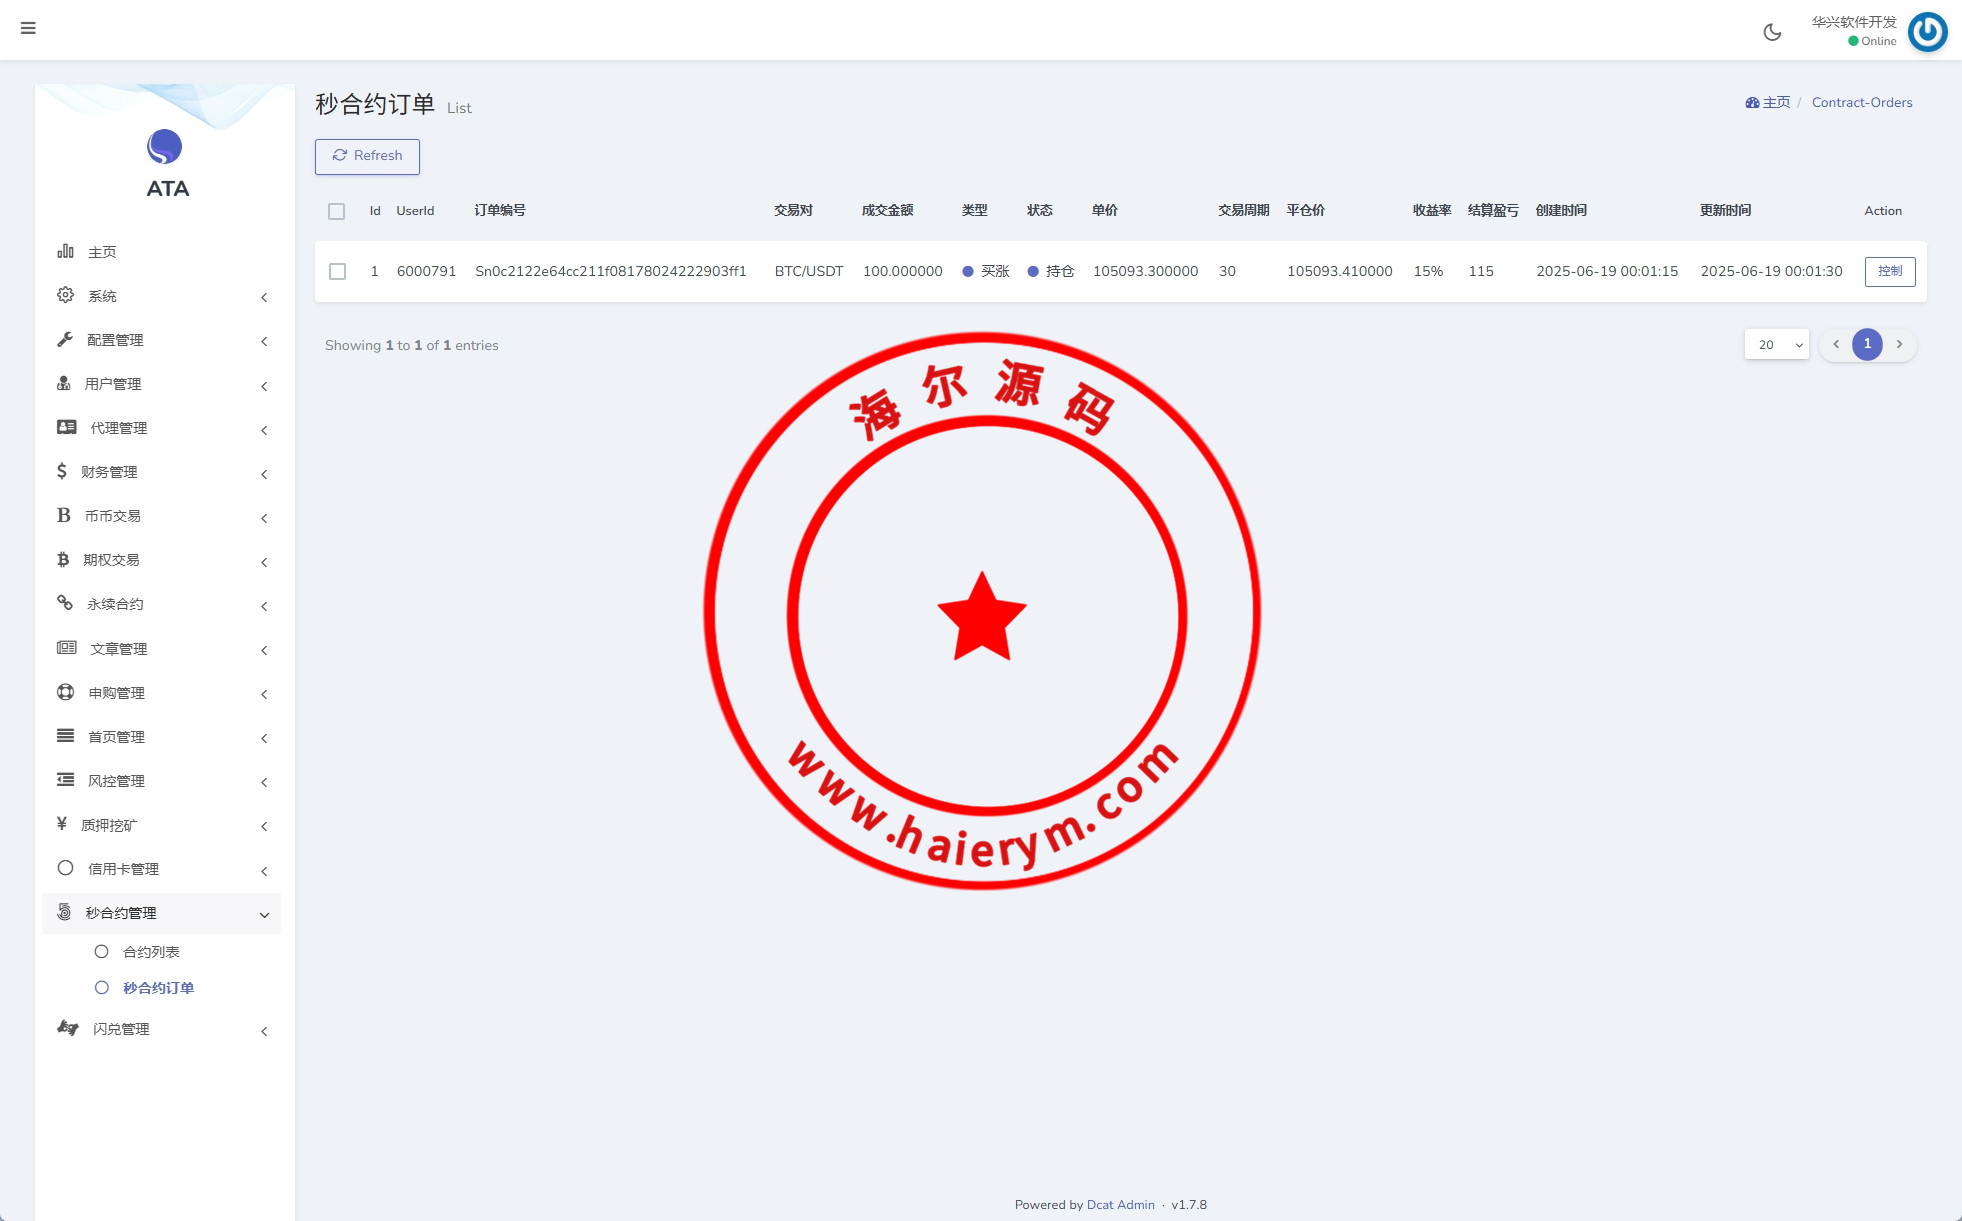Click the 期权交易 bitcoin icon

(x=63, y=559)
